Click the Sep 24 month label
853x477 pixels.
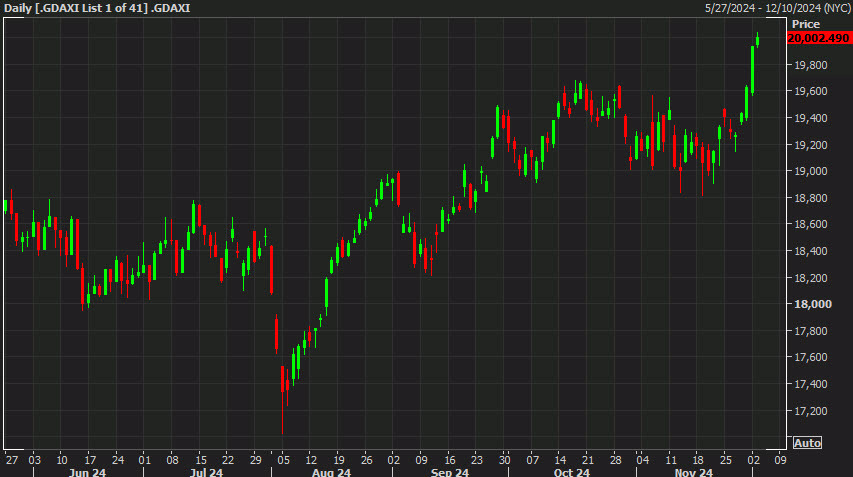pyautogui.click(x=449, y=472)
